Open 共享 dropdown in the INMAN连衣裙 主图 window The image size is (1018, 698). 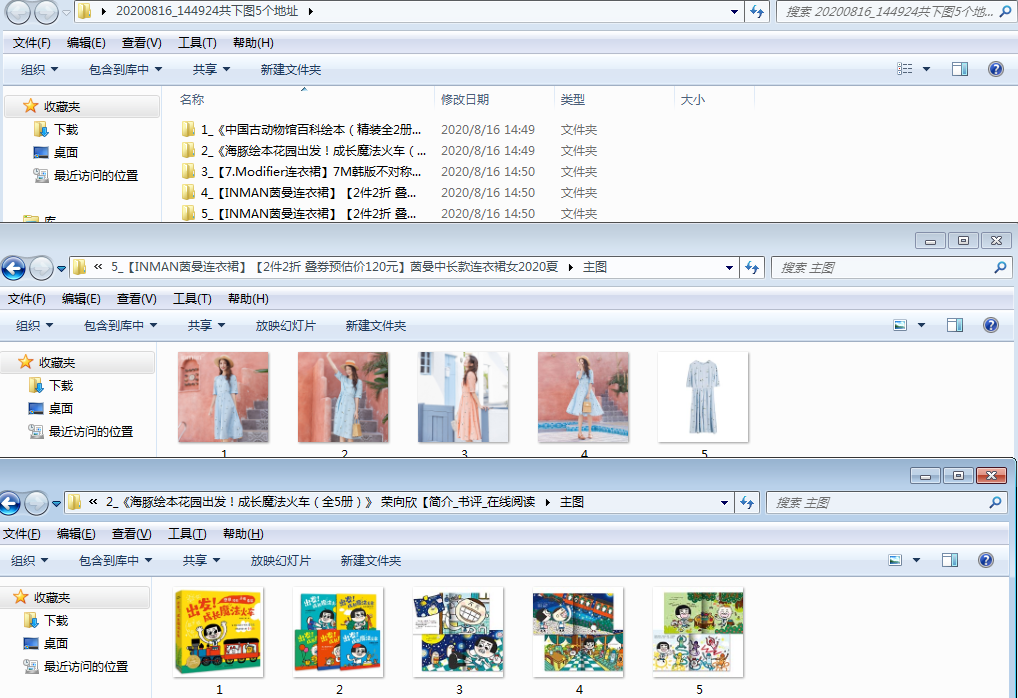(206, 325)
